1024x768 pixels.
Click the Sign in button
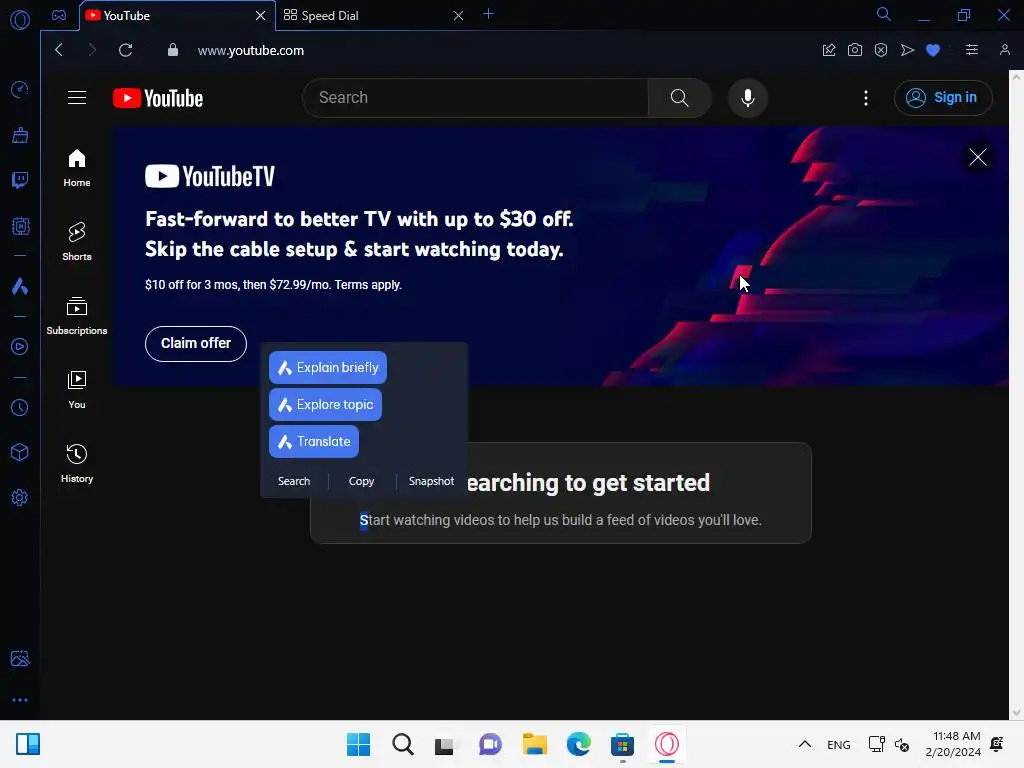pos(943,98)
